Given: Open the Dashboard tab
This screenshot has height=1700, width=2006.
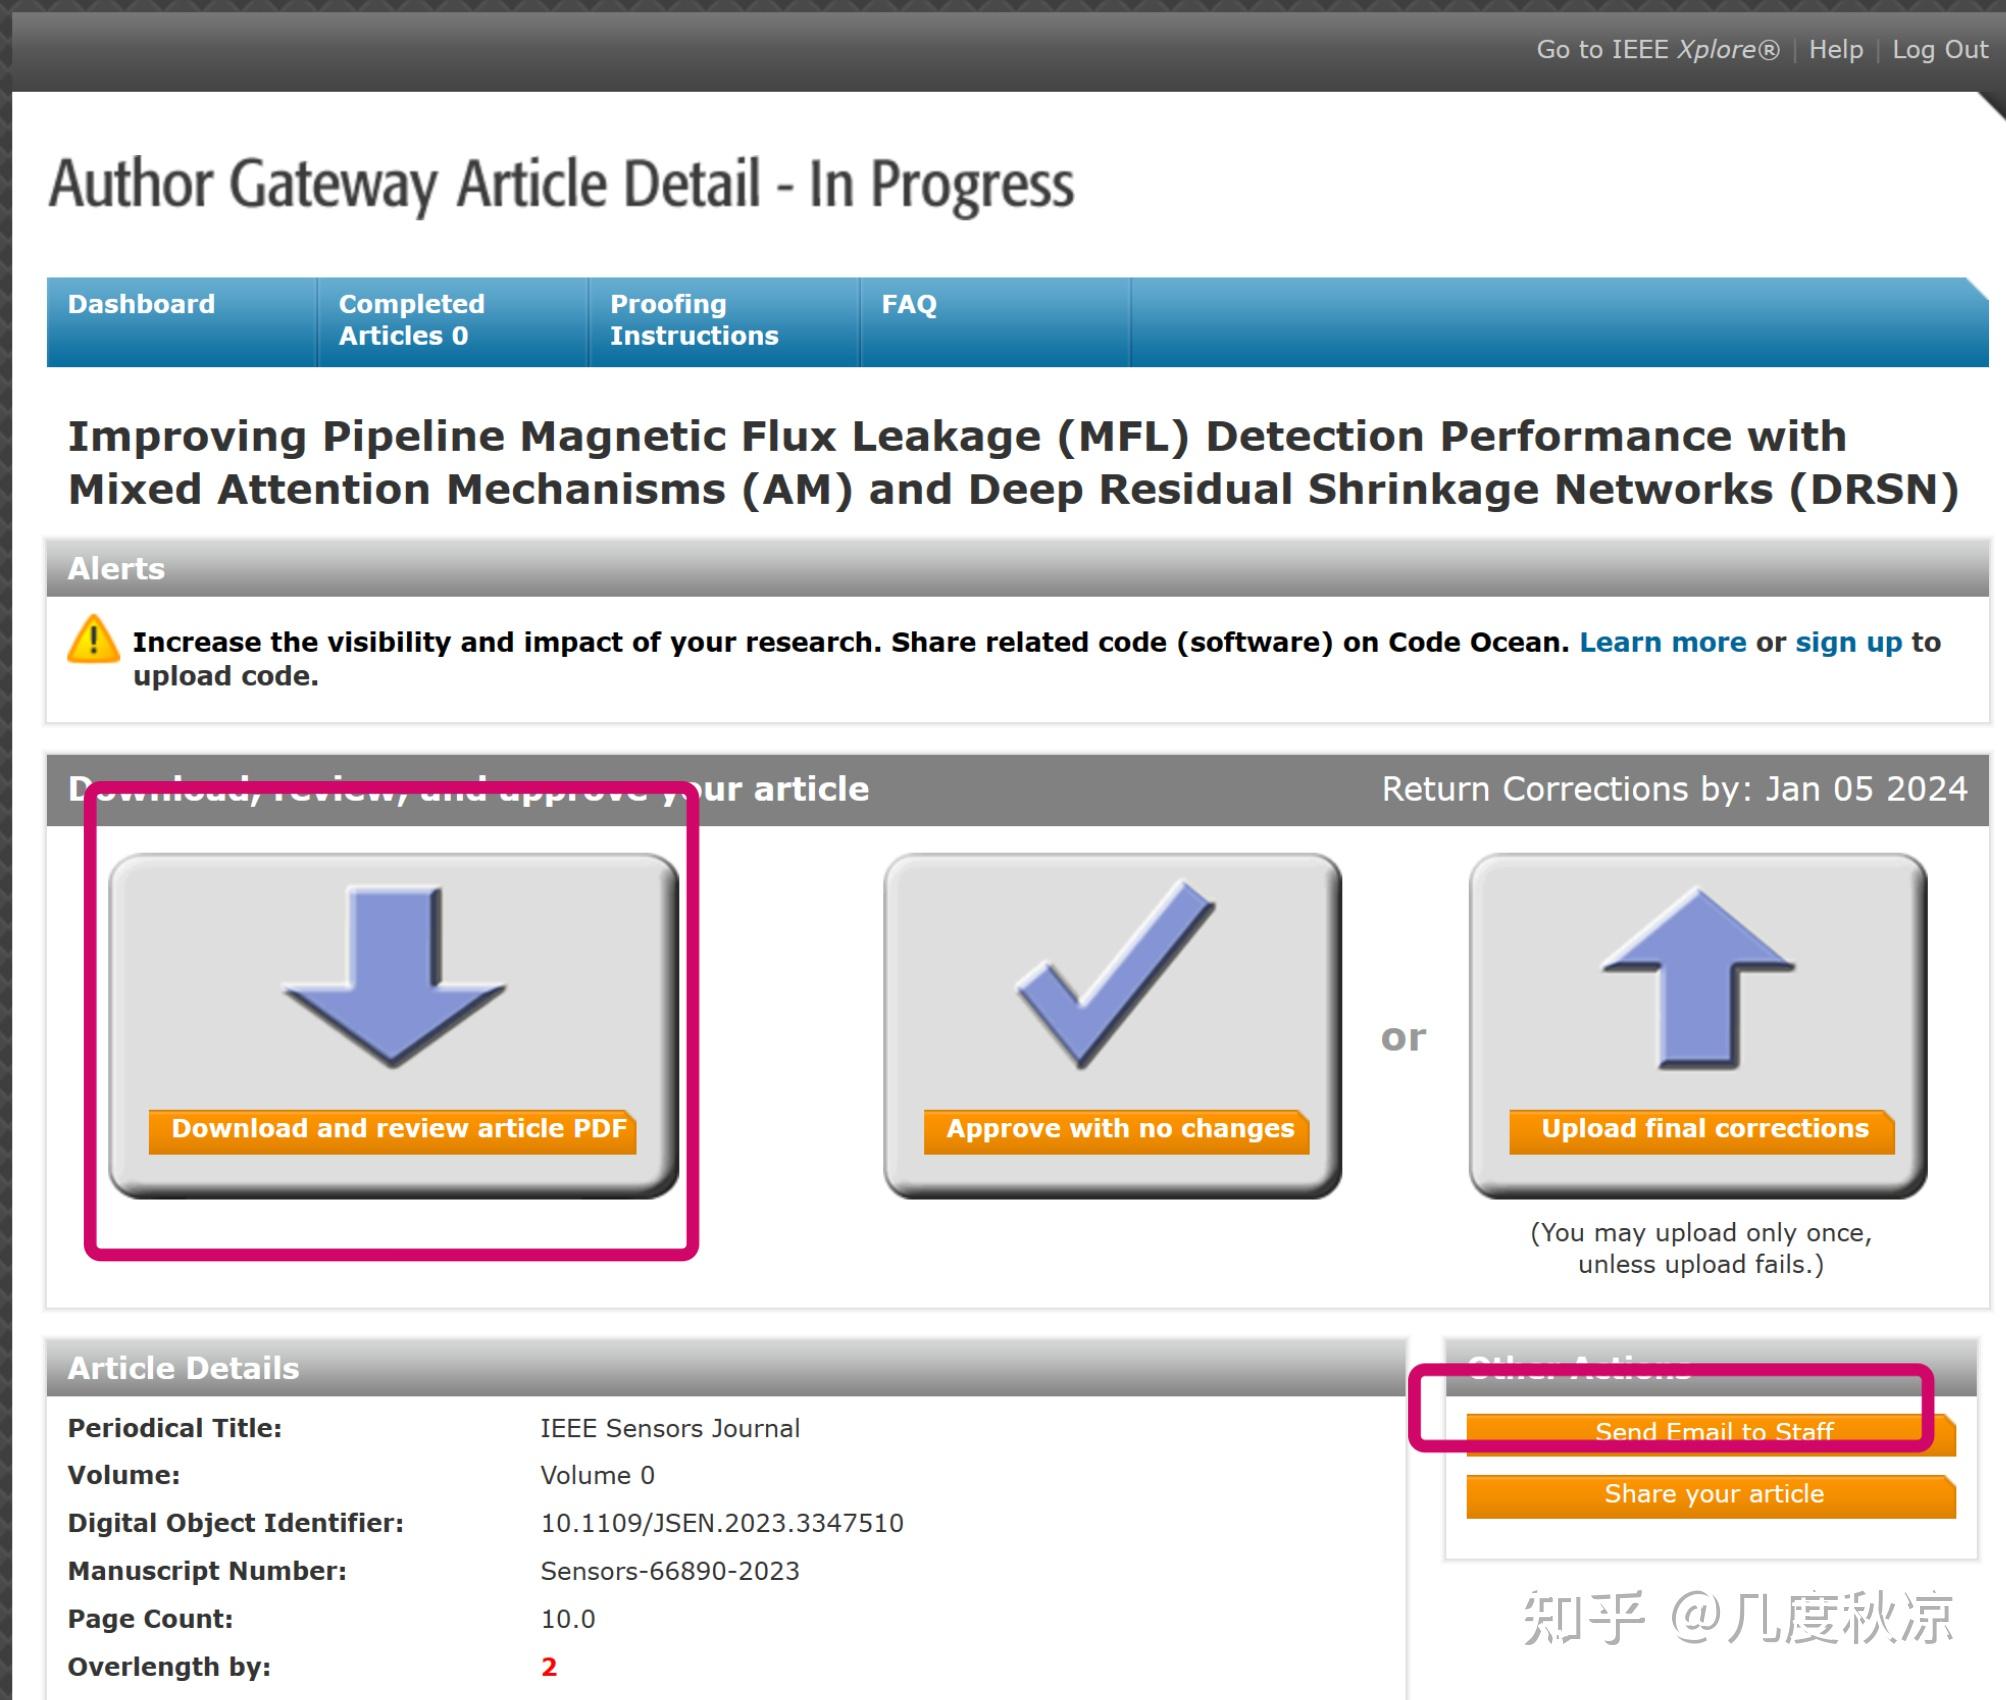Looking at the screenshot, I should (141, 304).
